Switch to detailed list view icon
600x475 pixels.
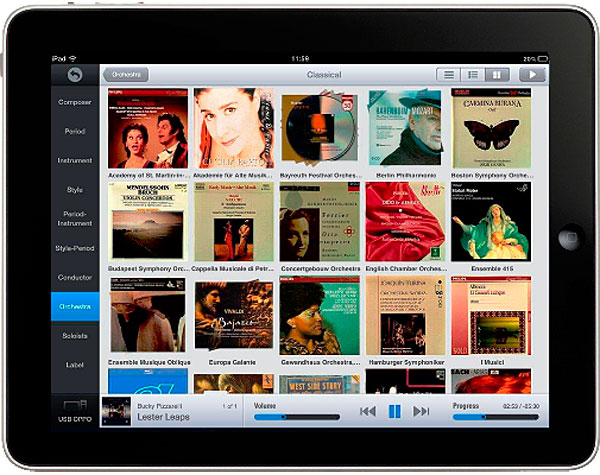point(471,75)
